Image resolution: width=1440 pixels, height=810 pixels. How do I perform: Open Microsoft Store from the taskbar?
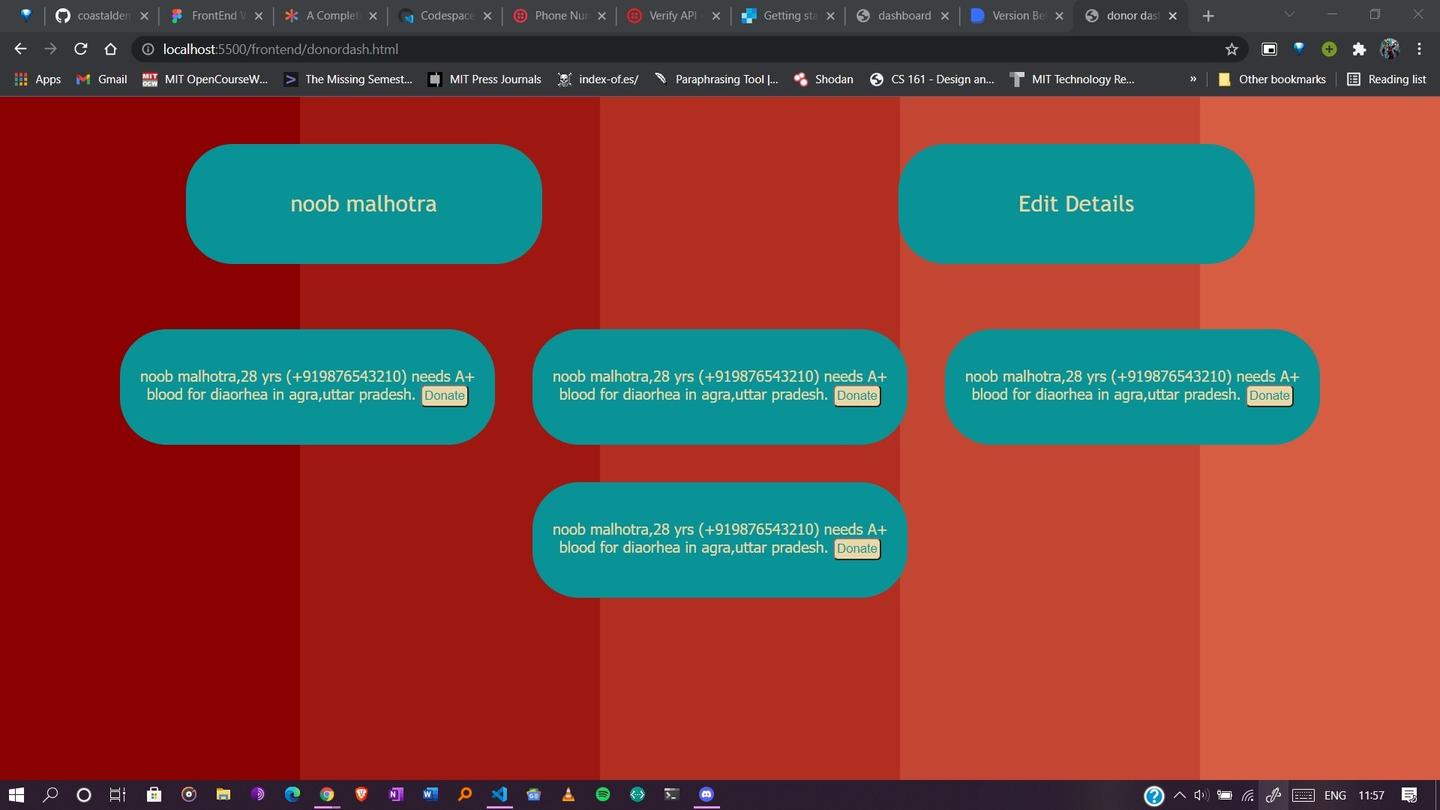click(x=153, y=795)
